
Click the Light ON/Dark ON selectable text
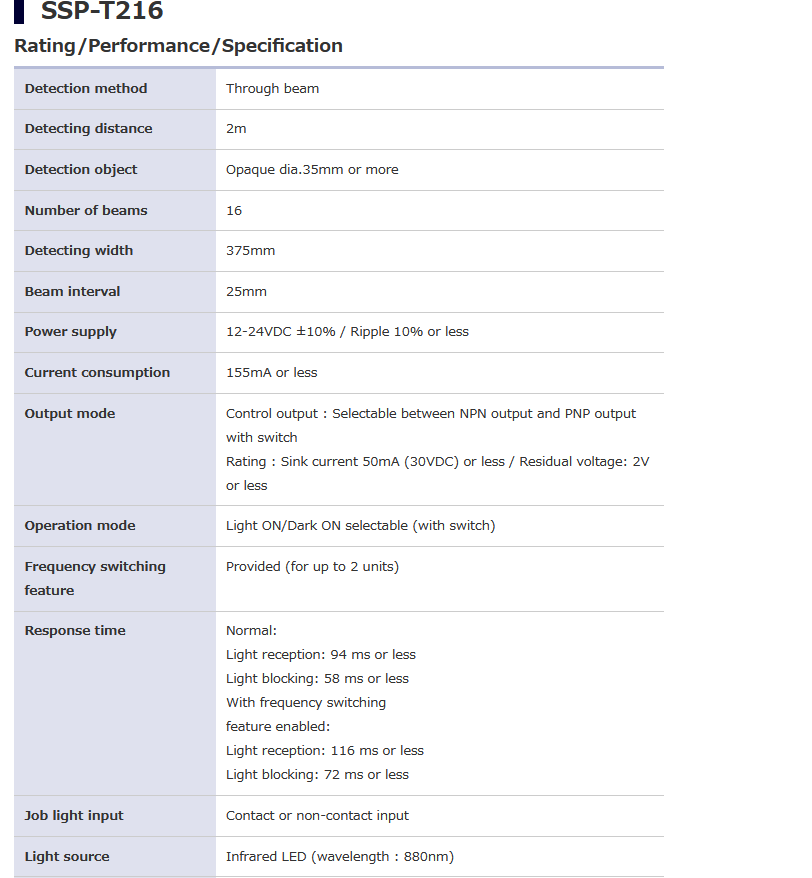click(x=360, y=526)
